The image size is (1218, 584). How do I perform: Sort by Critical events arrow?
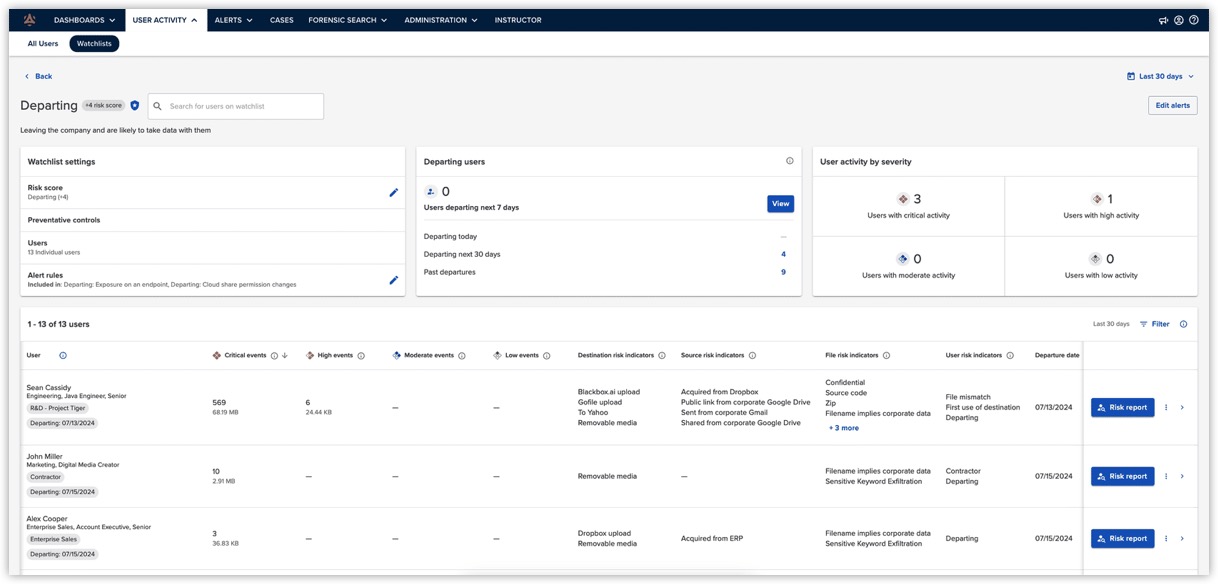click(x=285, y=356)
